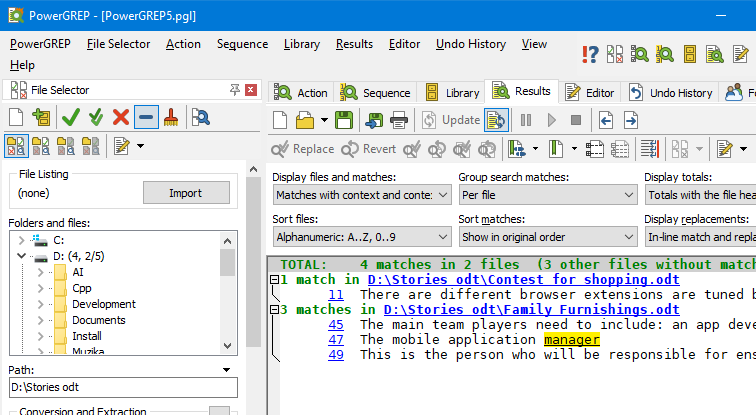The height and width of the screenshot is (415, 756).
Task: Click the Import button in File Listing
Action: [x=186, y=193]
